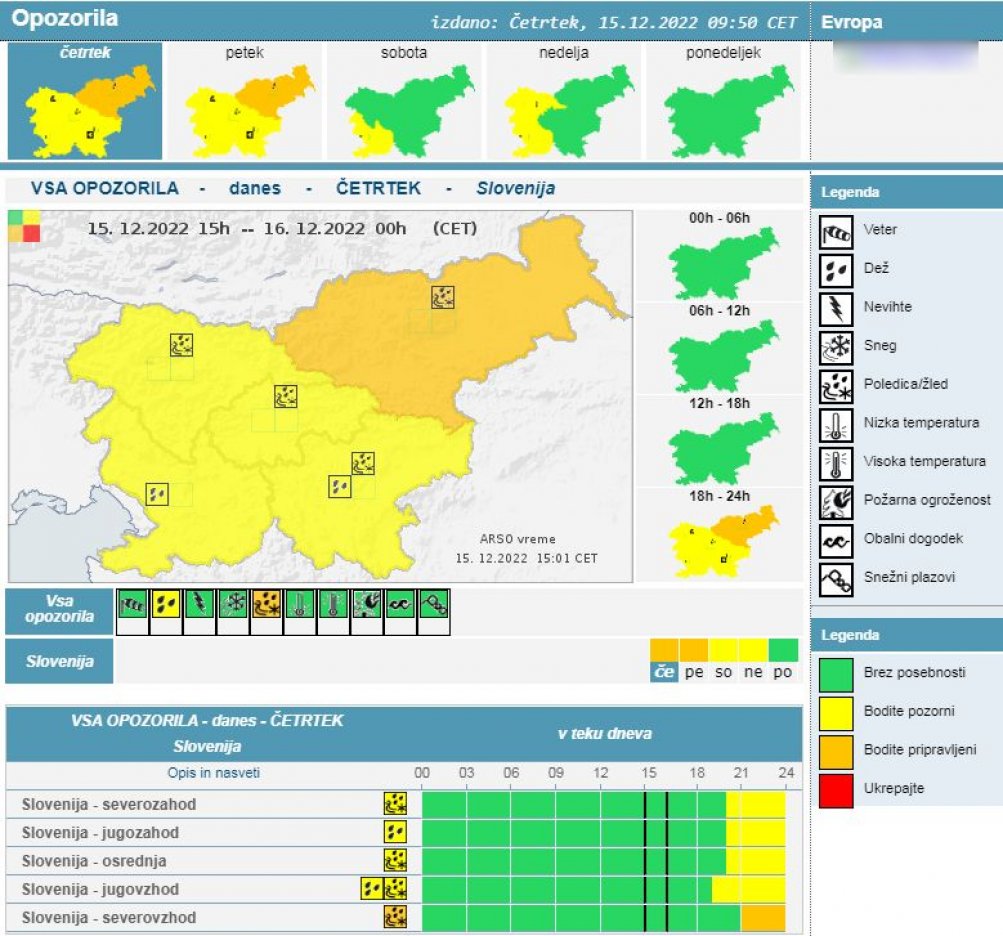Image resolution: width=1003 pixels, height=936 pixels.
Task: Click the Visoka temperatura legend icon
Action: pos(835,463)
